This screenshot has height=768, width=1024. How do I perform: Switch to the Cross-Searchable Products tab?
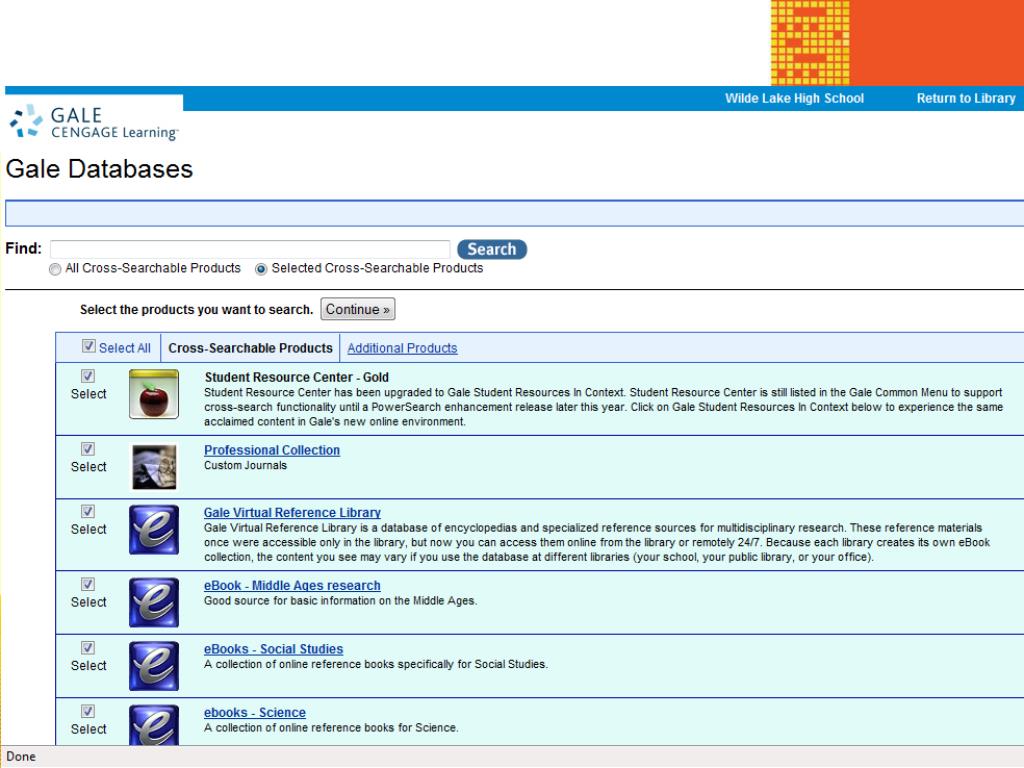(250, 348)
